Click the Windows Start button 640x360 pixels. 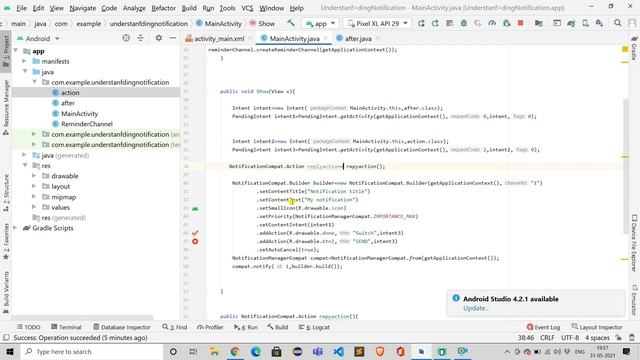pos(10,351)
